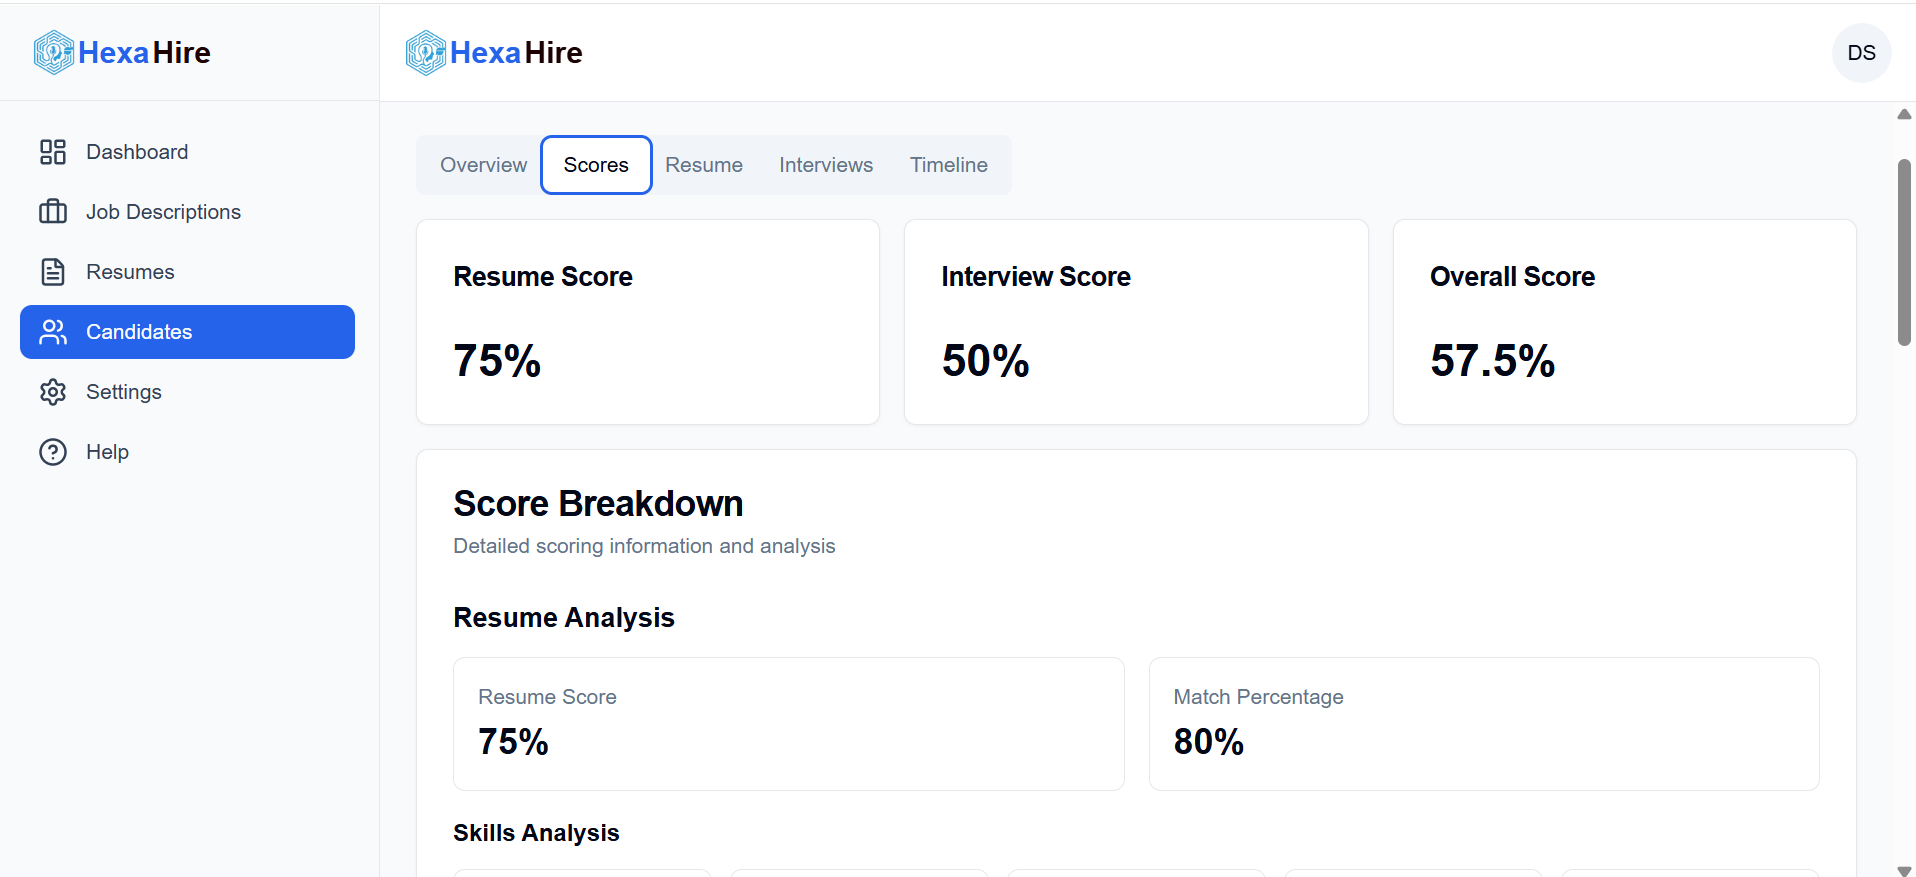Viewport: 1916px width, 877px height.
Task: Click the Dashboard link in the sidebar
Action: tap(137, 151)
